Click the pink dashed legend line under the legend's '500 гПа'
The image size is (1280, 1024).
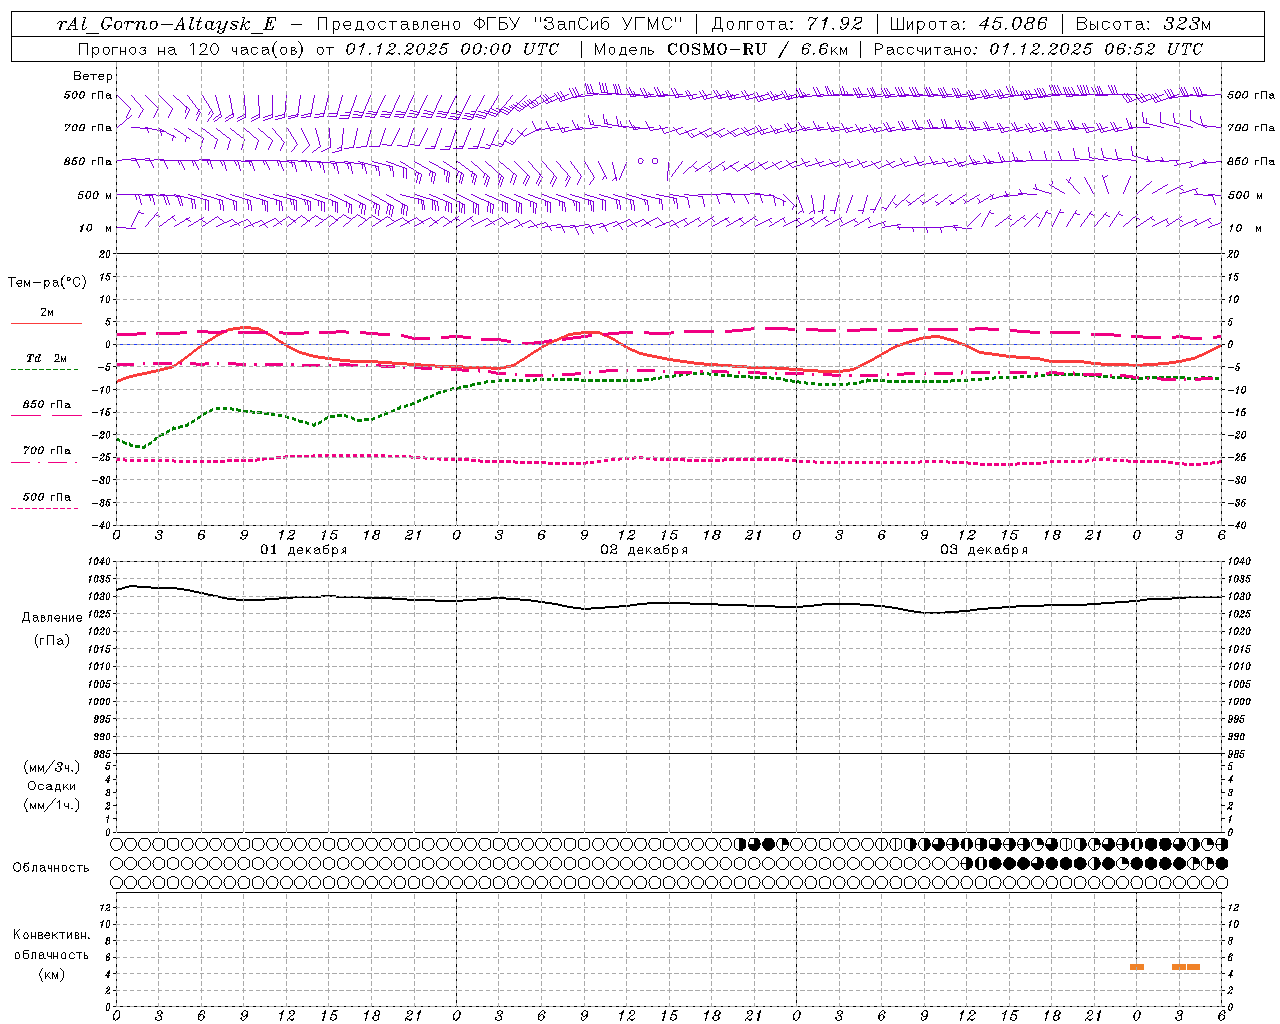pos(44,508)
